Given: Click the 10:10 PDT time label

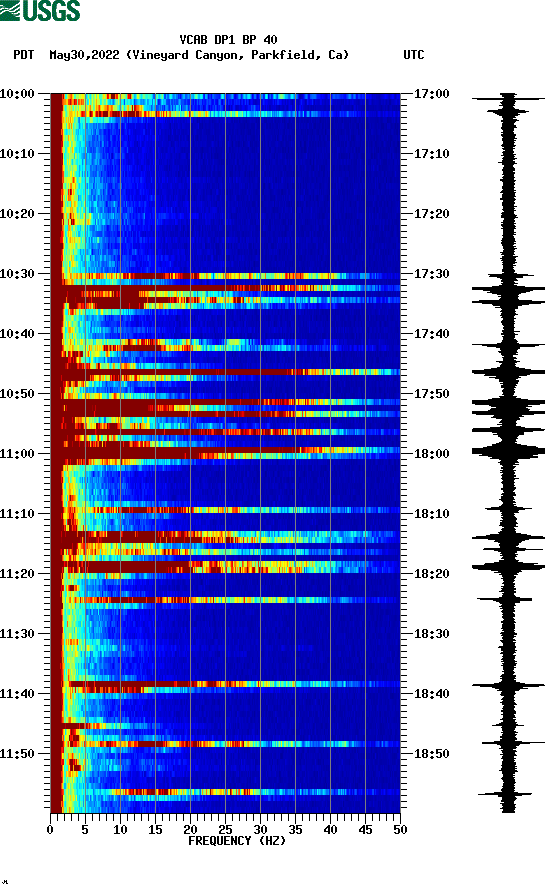Looking at the screenshot, I should [17, 154].
